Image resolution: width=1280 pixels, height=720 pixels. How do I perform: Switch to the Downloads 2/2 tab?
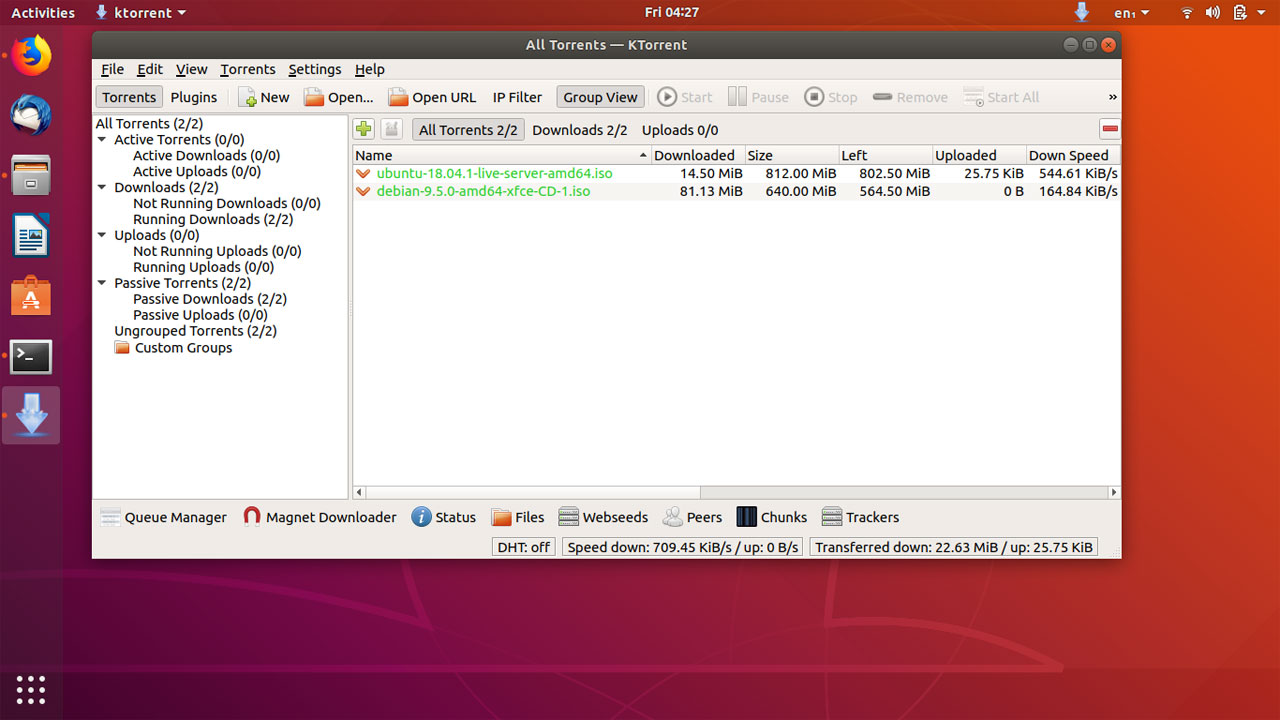click(x=580, y=130)
